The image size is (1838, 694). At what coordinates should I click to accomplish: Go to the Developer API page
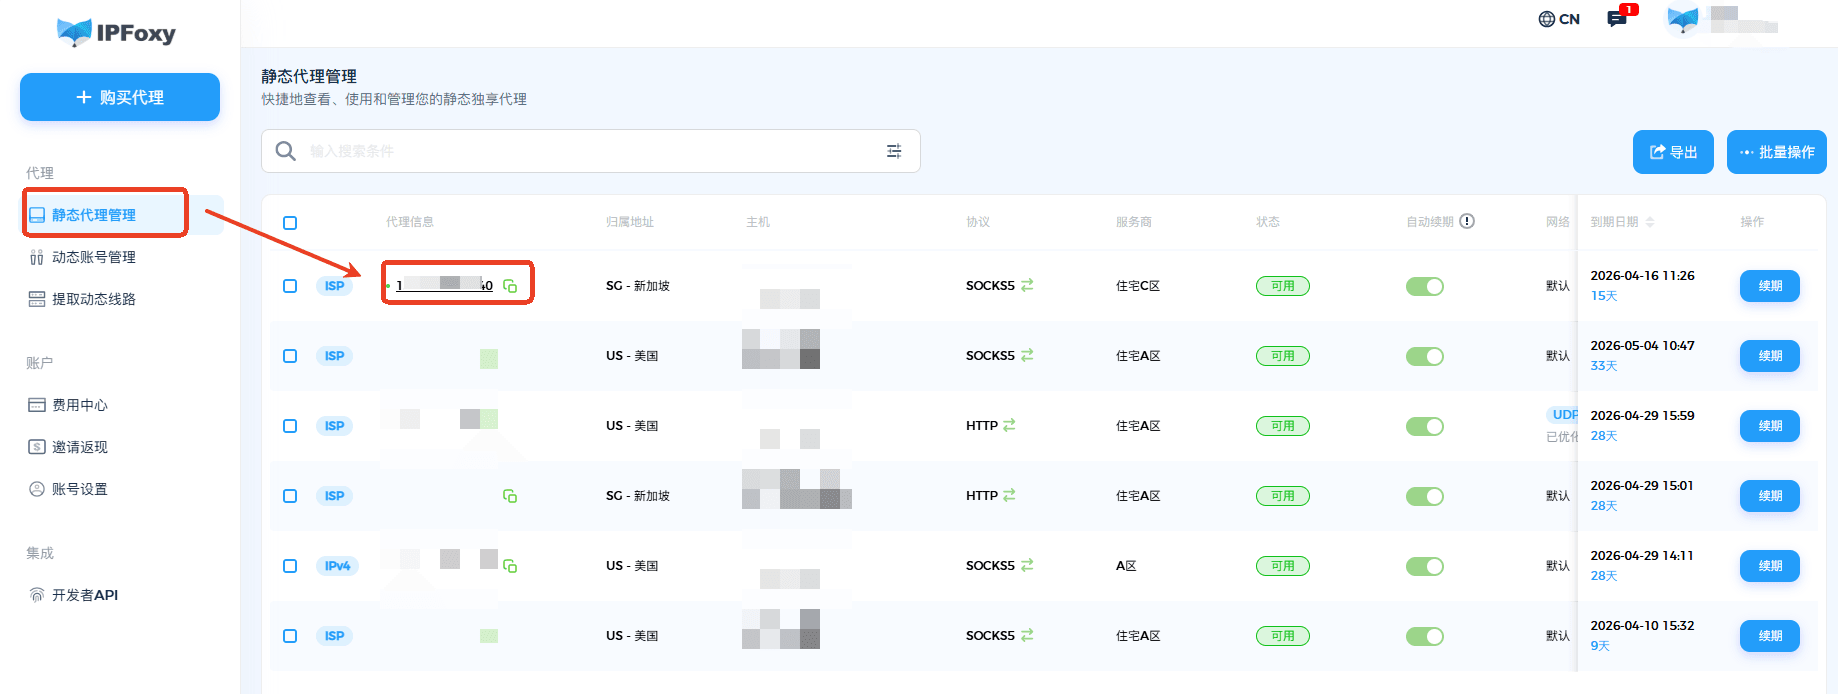[x=84, y=595]
